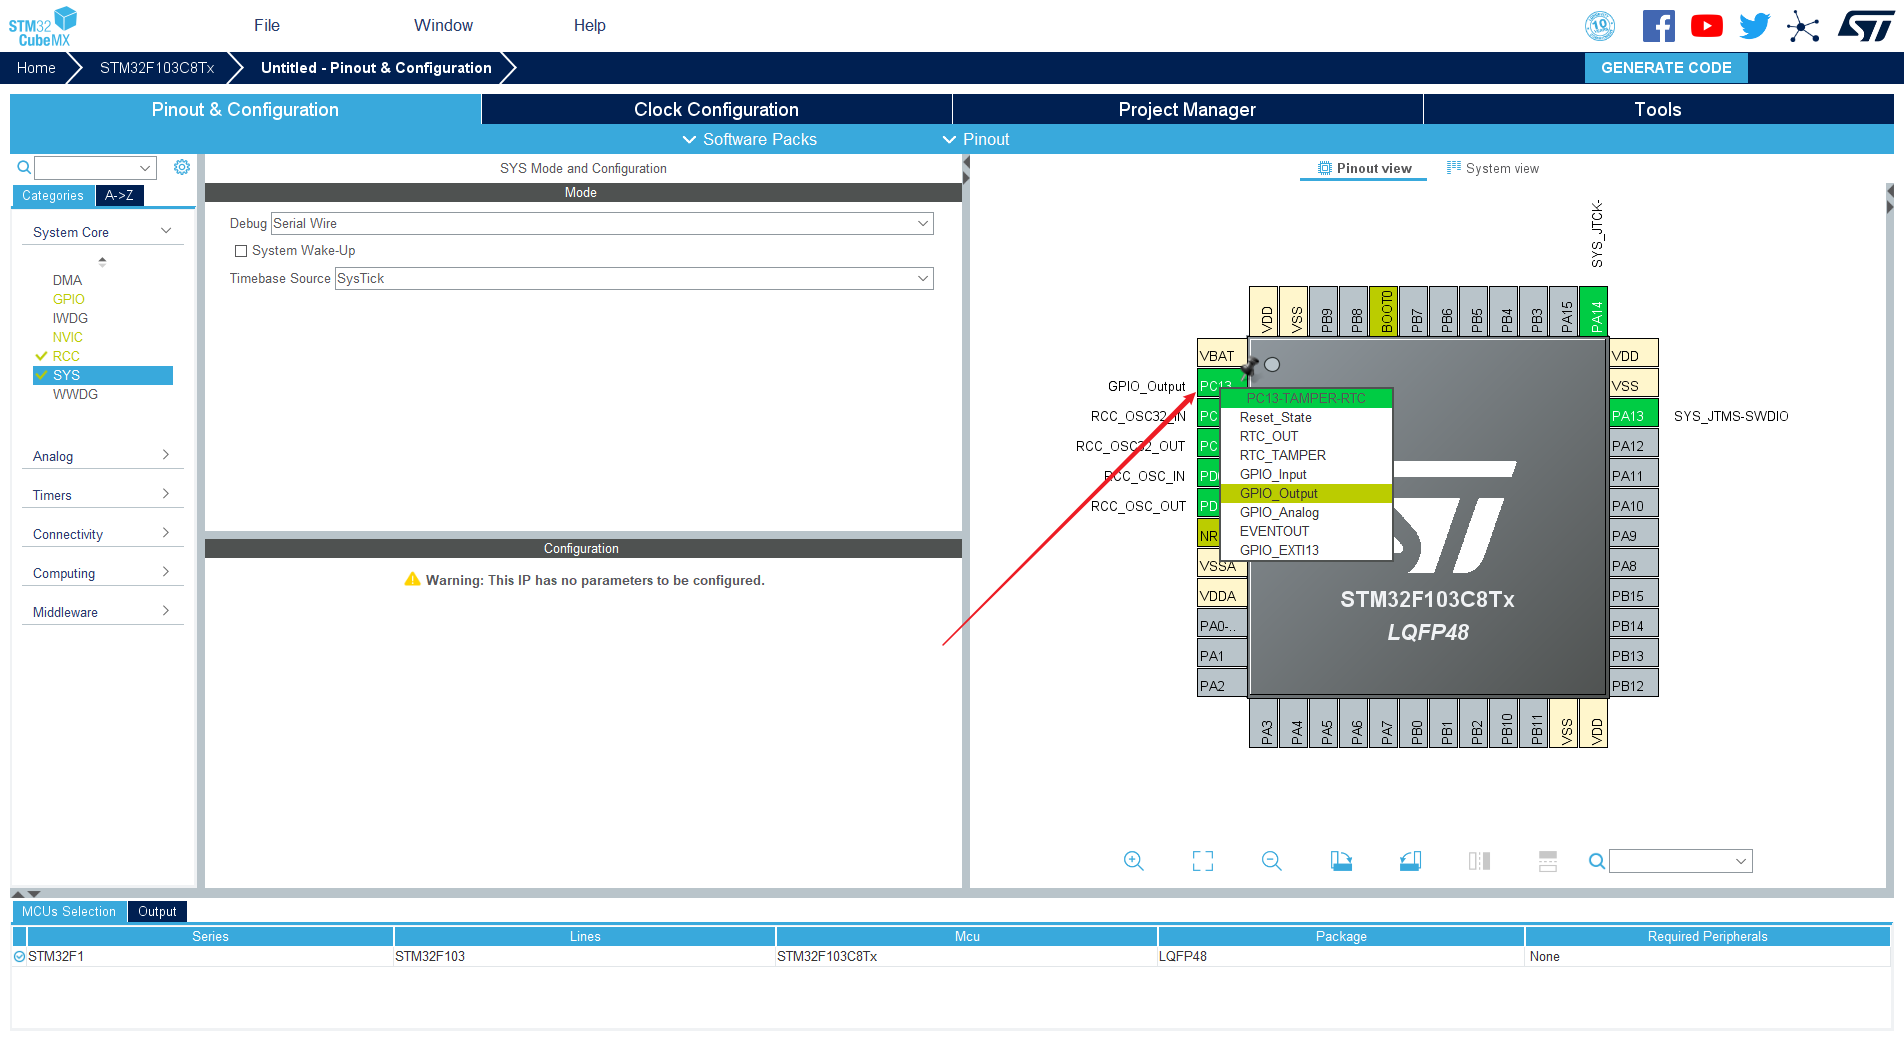Image resolution: width=1904 pixels, height=1041 pixels.
Task: Select GPIO_Input in pin menu
Action: pyautogui.click(x=1306, y=474)
